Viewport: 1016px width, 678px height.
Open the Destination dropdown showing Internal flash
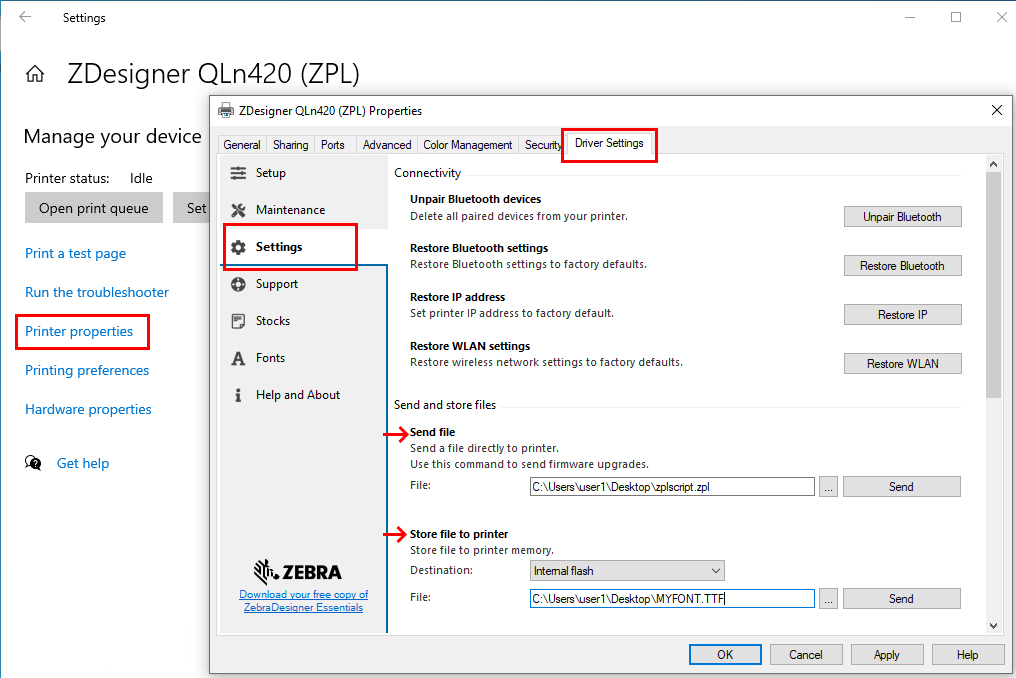(x=627, y=571)
